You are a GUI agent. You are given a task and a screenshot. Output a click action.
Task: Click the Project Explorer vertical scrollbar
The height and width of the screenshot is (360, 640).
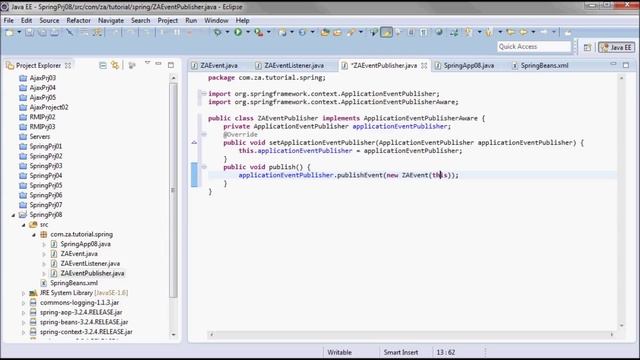coord(173,190)
